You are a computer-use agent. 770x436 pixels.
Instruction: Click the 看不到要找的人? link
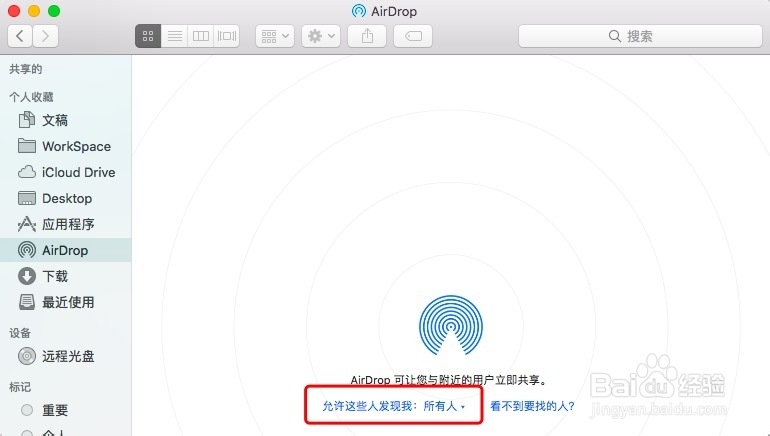tap(532, 406)
